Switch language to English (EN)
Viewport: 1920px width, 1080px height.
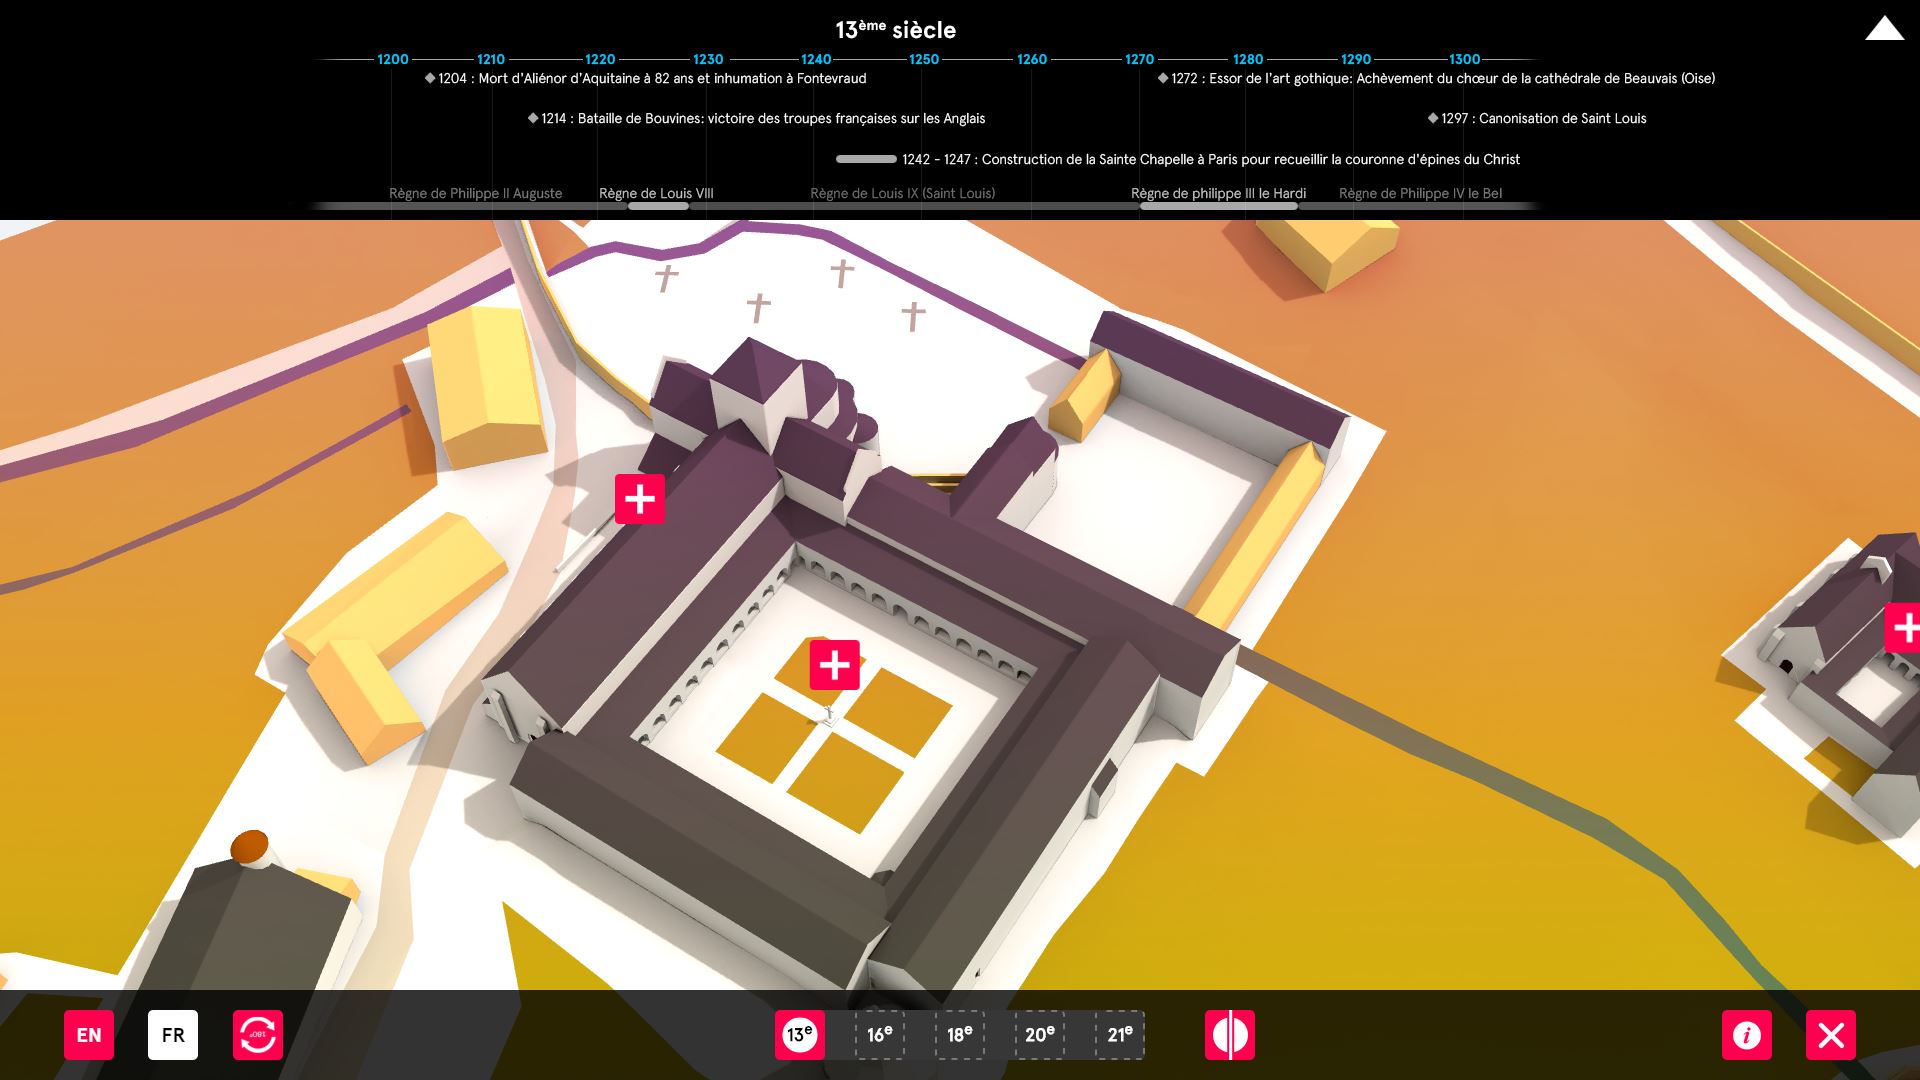pyautogui.click(x=89, y=1035)
